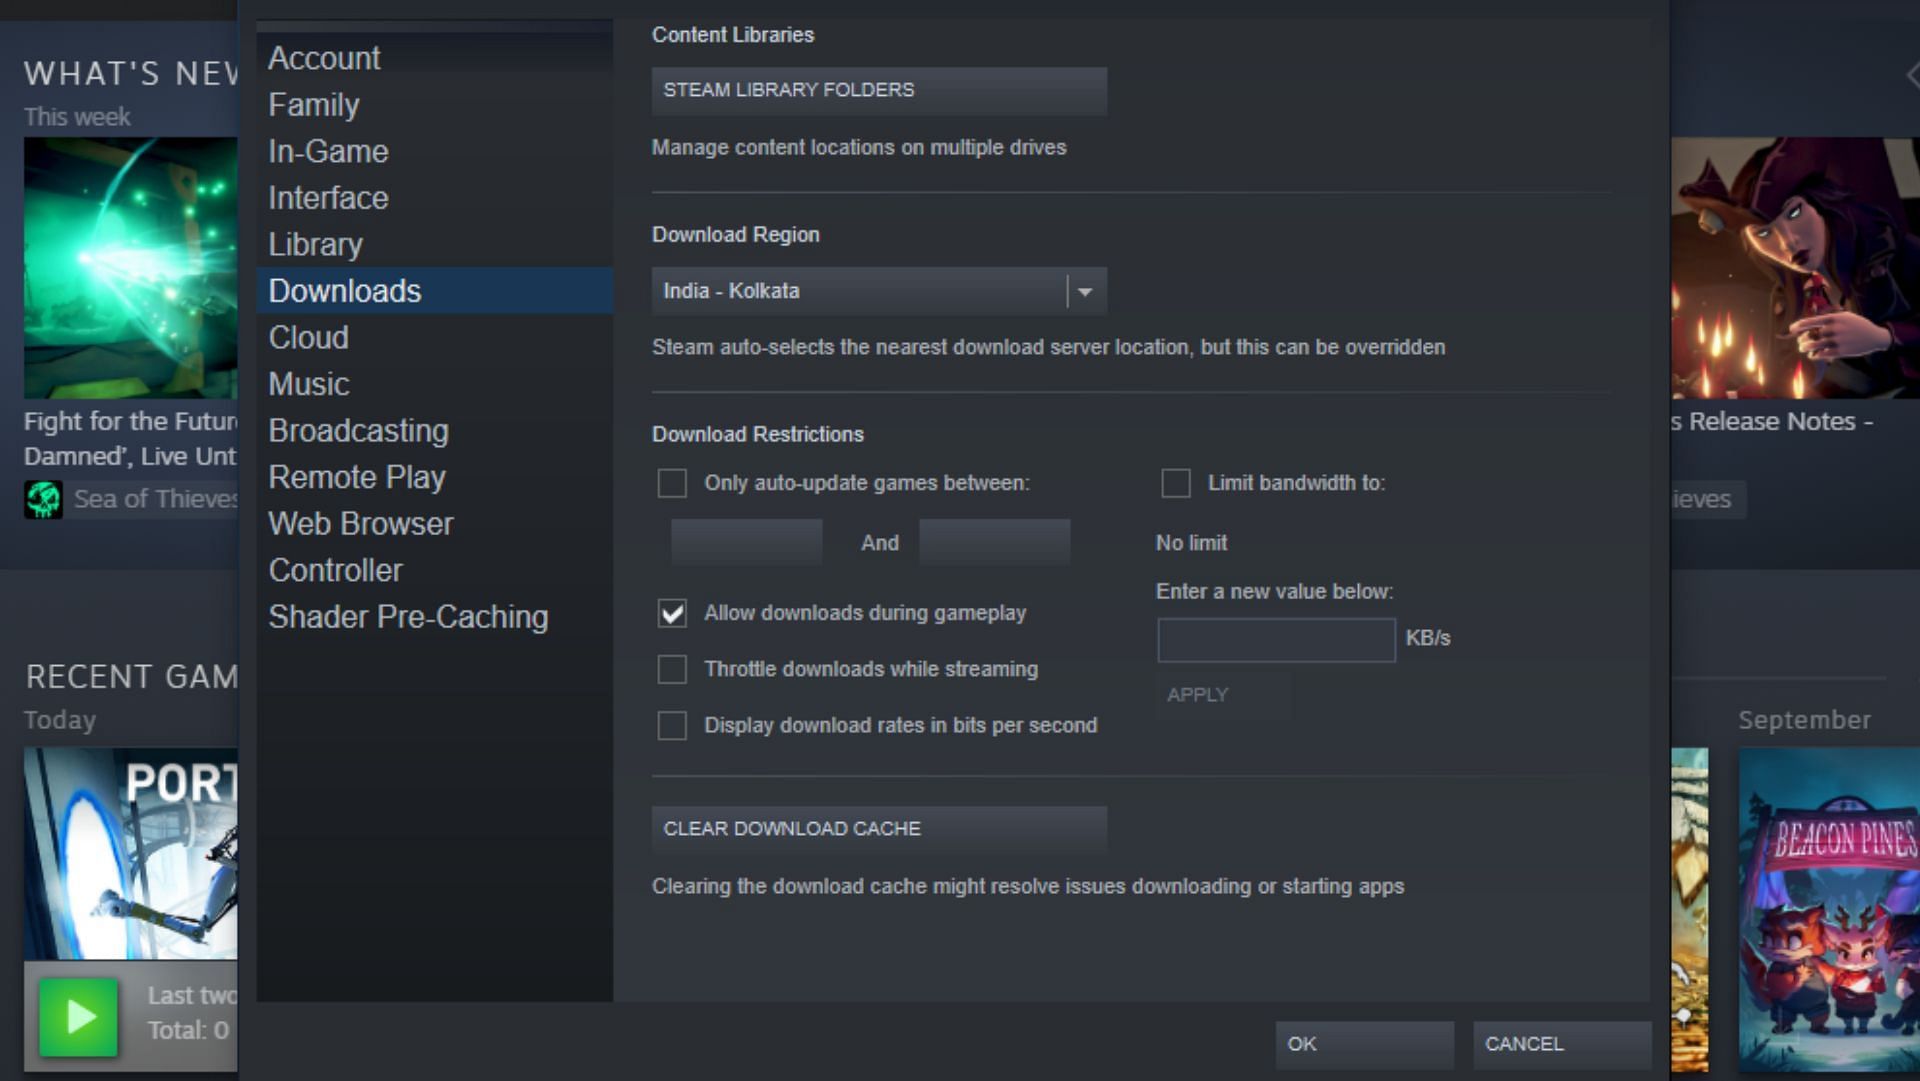Click the Clear Download Cache button
The width and height of the screenshot is (1920, 1081).
pos(878,828)
